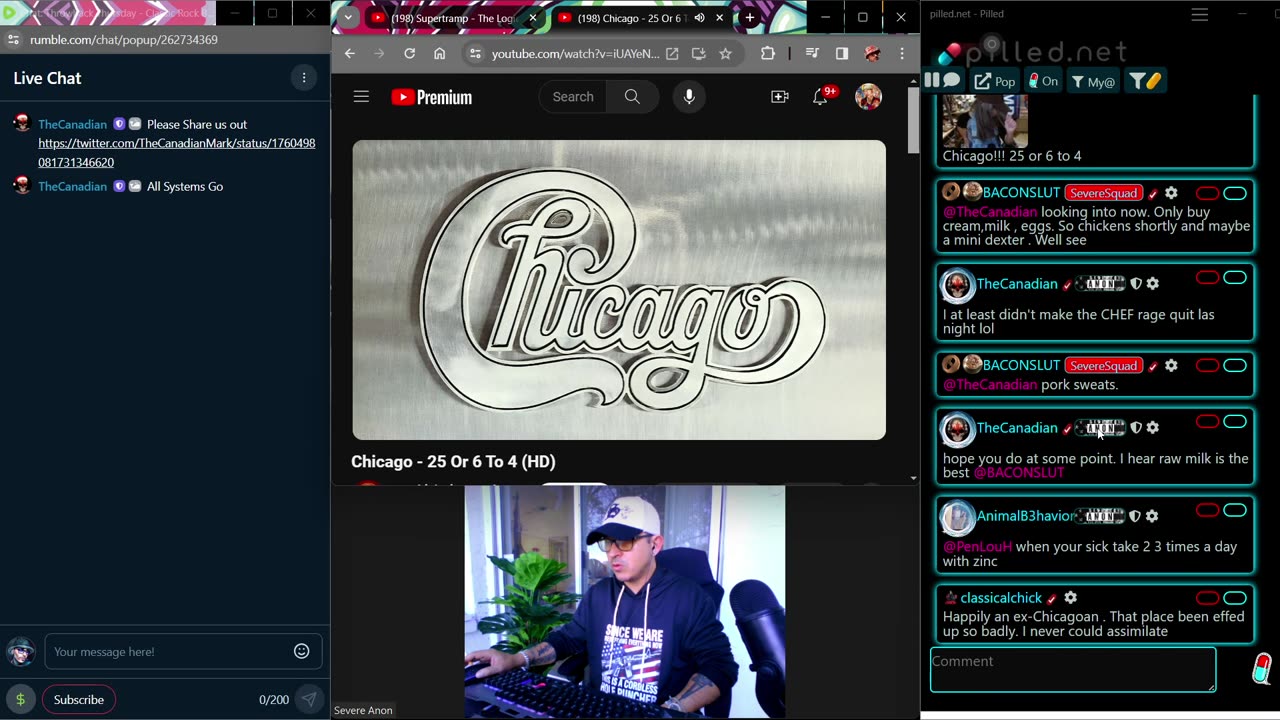Screen dimensions: 1280x720
Task: Toggle red pill on AnimalB3havior message
Action: [1208, 510]
